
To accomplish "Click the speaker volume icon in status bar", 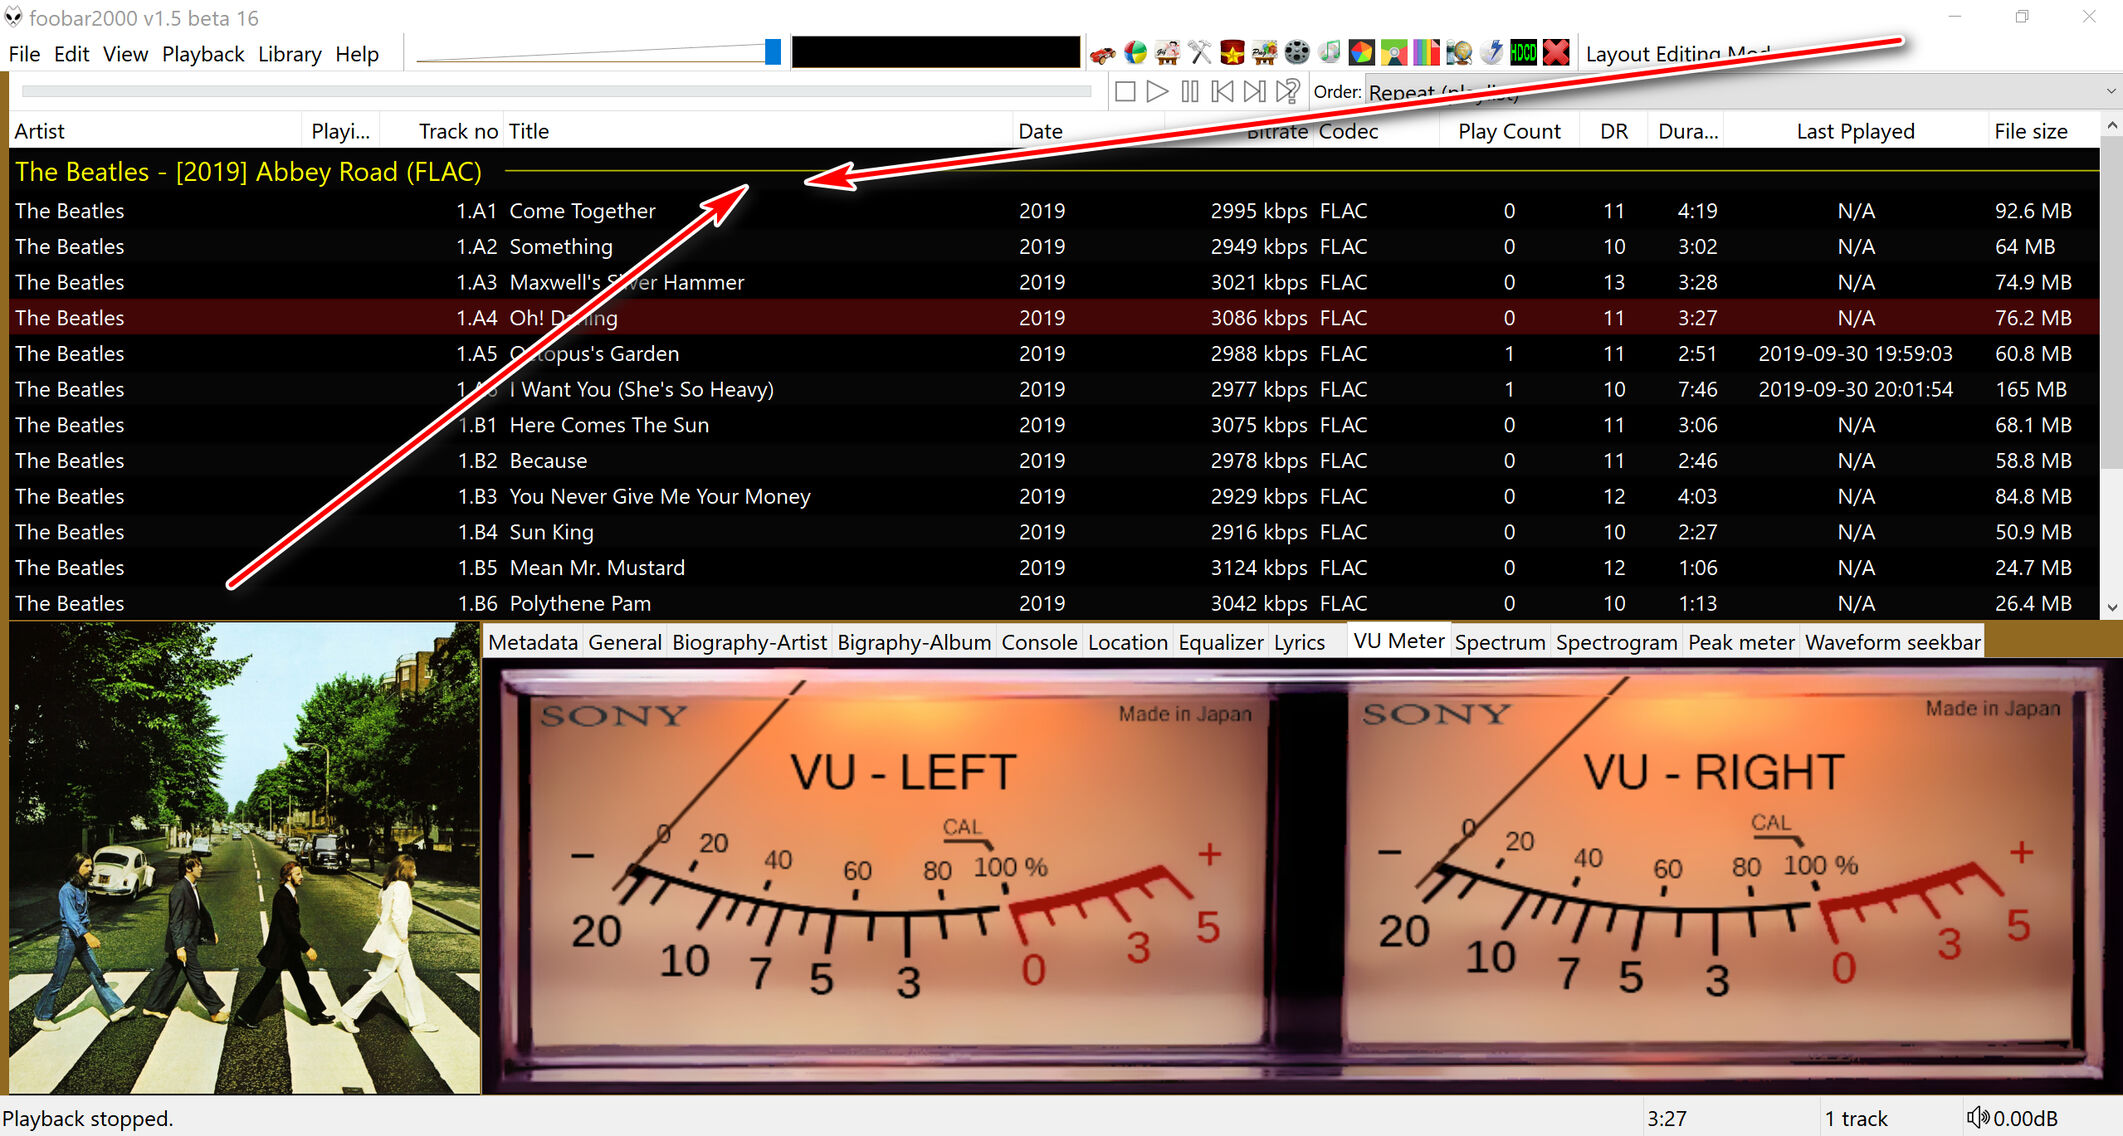I will [1977, 1117].
